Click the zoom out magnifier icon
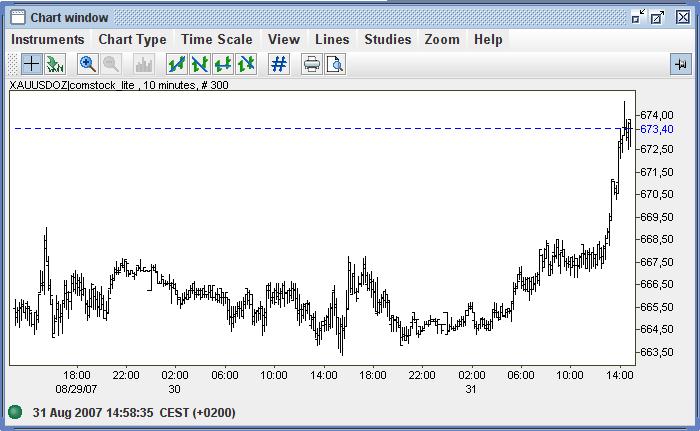700x431 pixels. click(111, 64)
